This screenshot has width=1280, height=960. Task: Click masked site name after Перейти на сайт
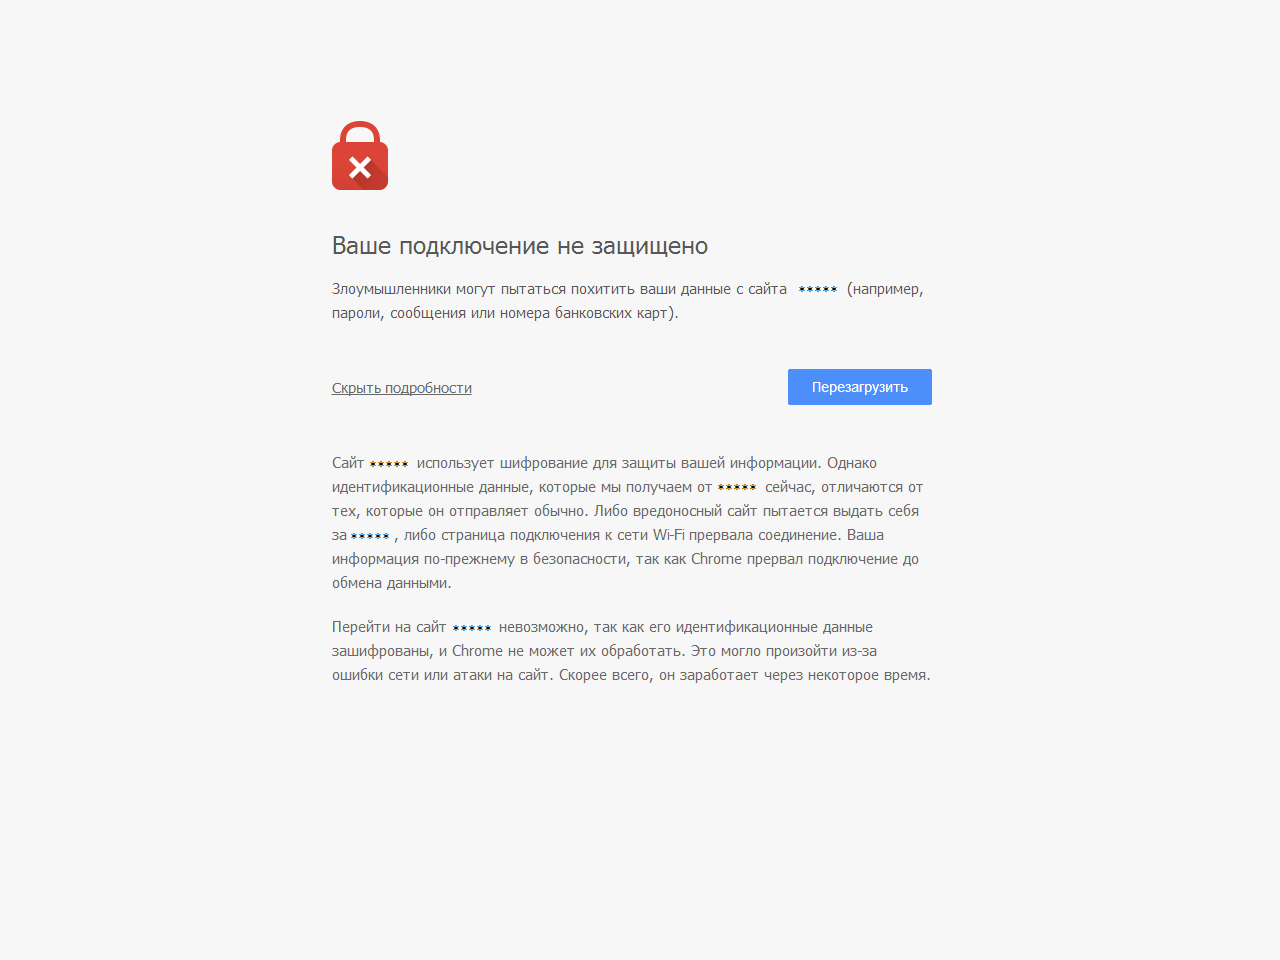[472, 628]
